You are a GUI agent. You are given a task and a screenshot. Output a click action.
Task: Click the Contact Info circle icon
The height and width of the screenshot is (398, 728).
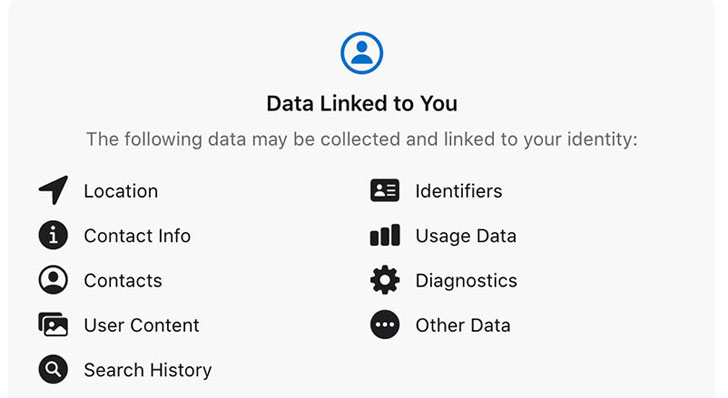click(53, 235)
